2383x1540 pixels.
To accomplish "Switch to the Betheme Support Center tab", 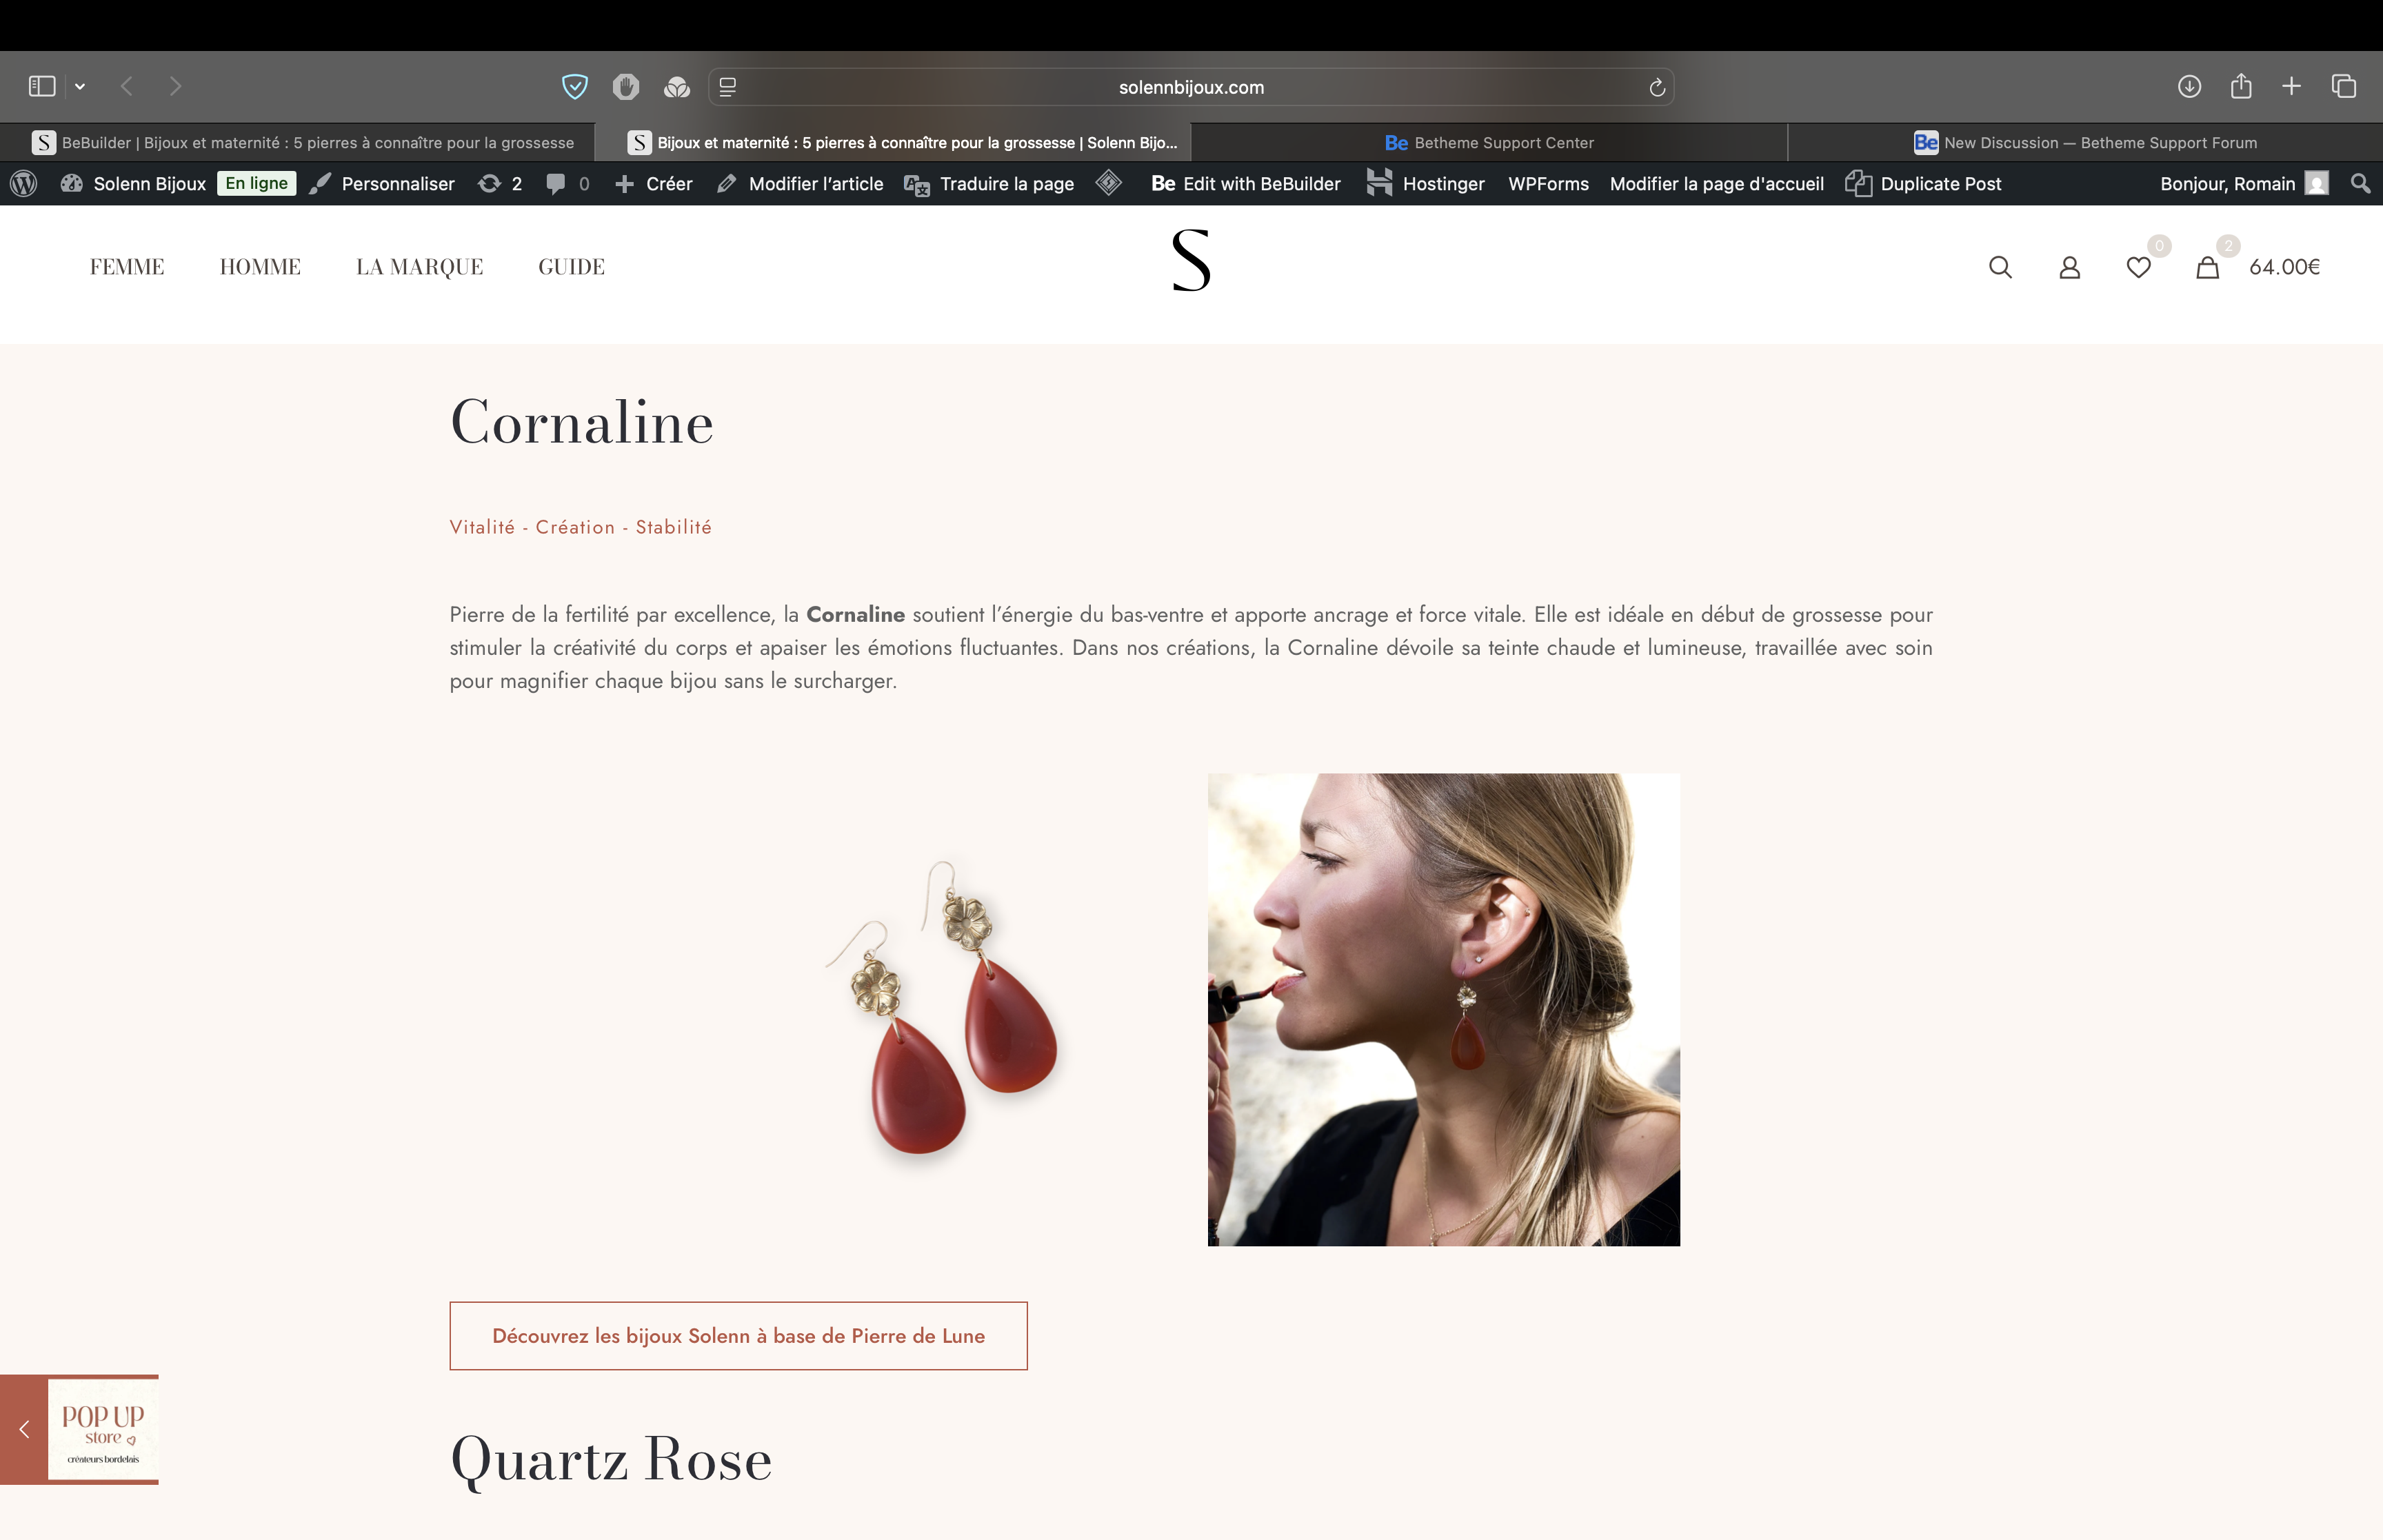I will point(1489,142).
